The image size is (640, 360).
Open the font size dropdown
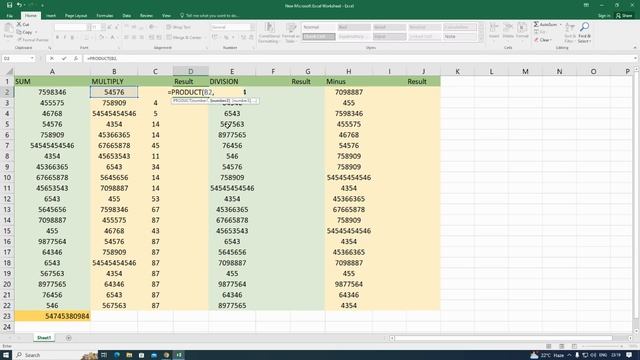point(103,27)
